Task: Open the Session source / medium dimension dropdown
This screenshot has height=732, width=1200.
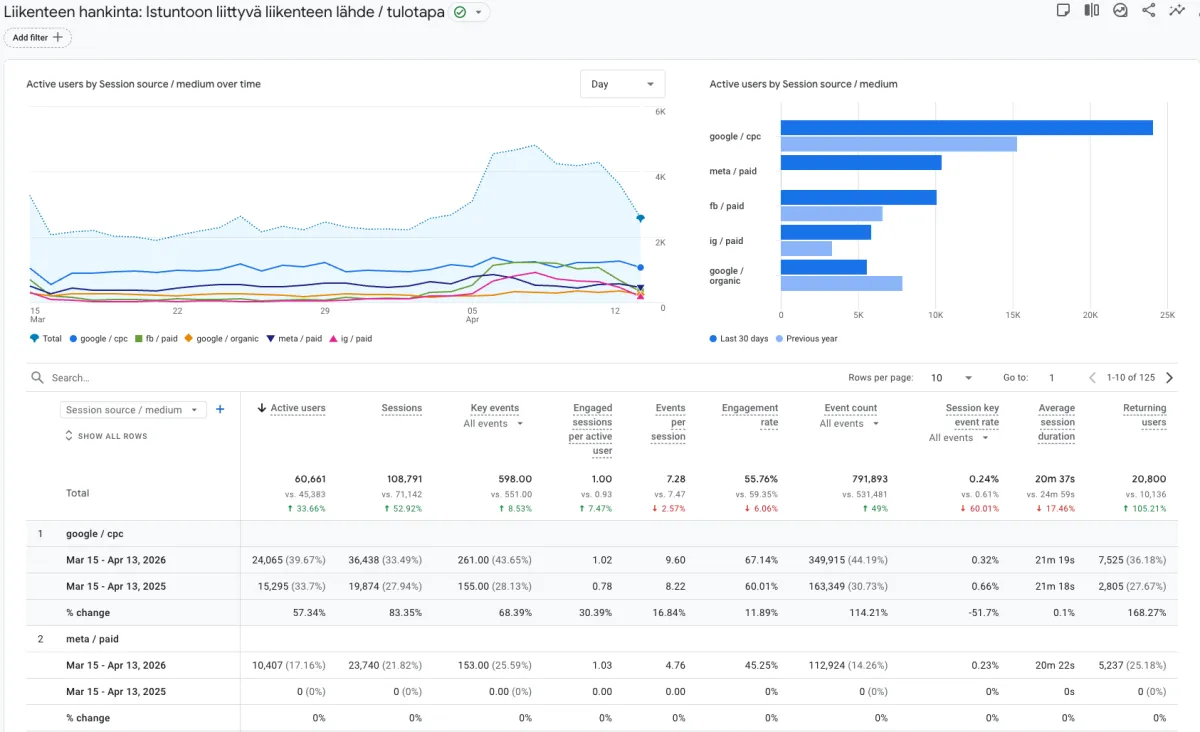Action: 132,410
